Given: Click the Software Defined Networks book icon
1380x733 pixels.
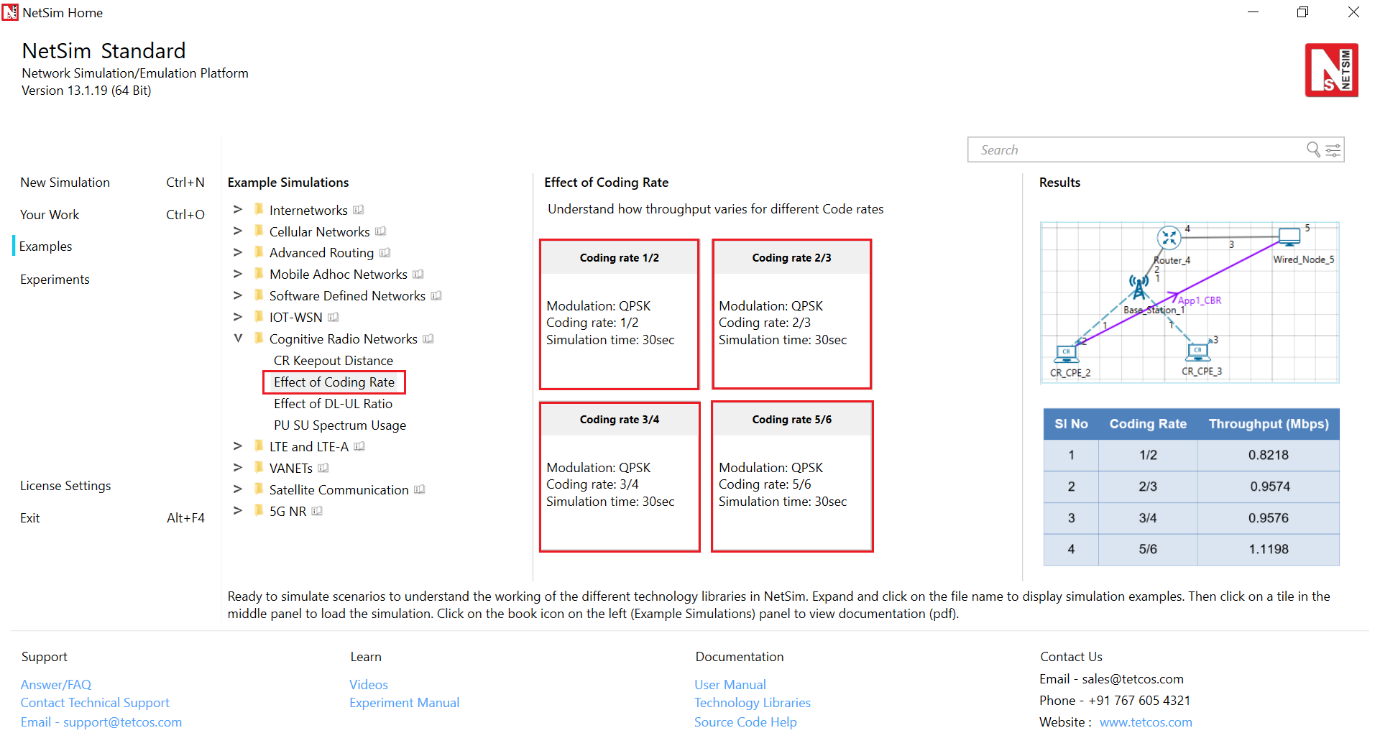Looking at the screenshot, I should click(x=437, y=296).
